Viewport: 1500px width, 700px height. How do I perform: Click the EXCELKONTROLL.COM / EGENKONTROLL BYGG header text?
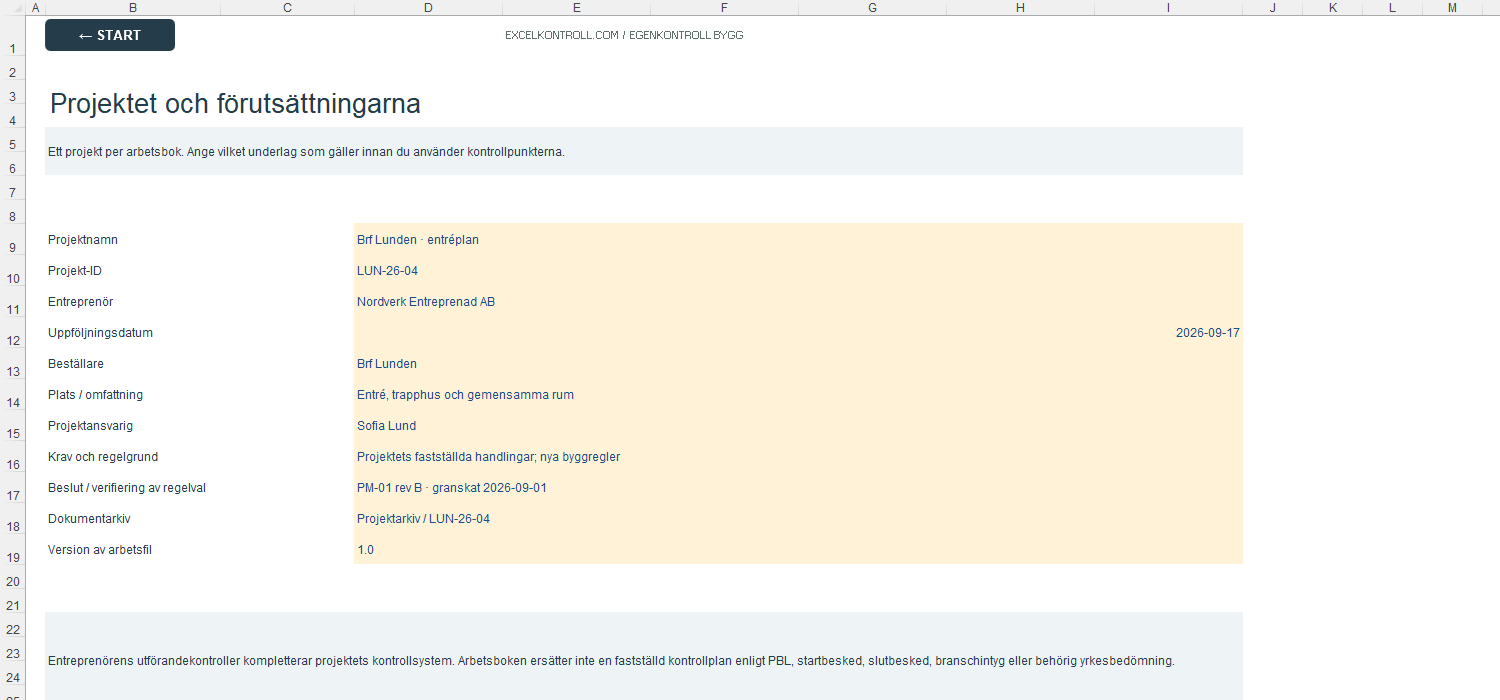[x=624, y=35]
